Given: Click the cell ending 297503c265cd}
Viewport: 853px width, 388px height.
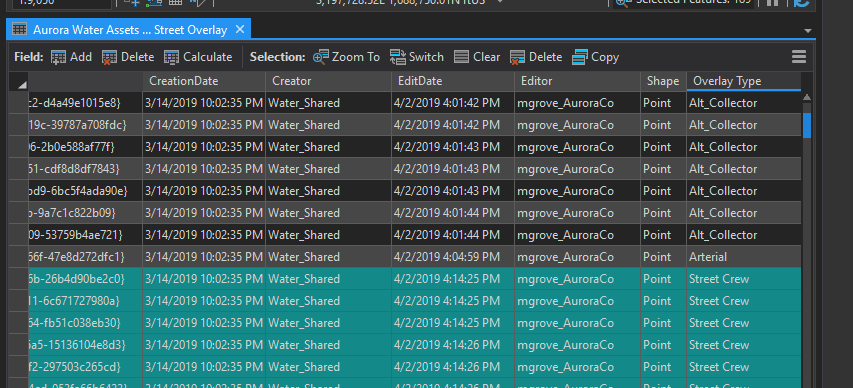Looking at the screenshot, I should (85, 366).
